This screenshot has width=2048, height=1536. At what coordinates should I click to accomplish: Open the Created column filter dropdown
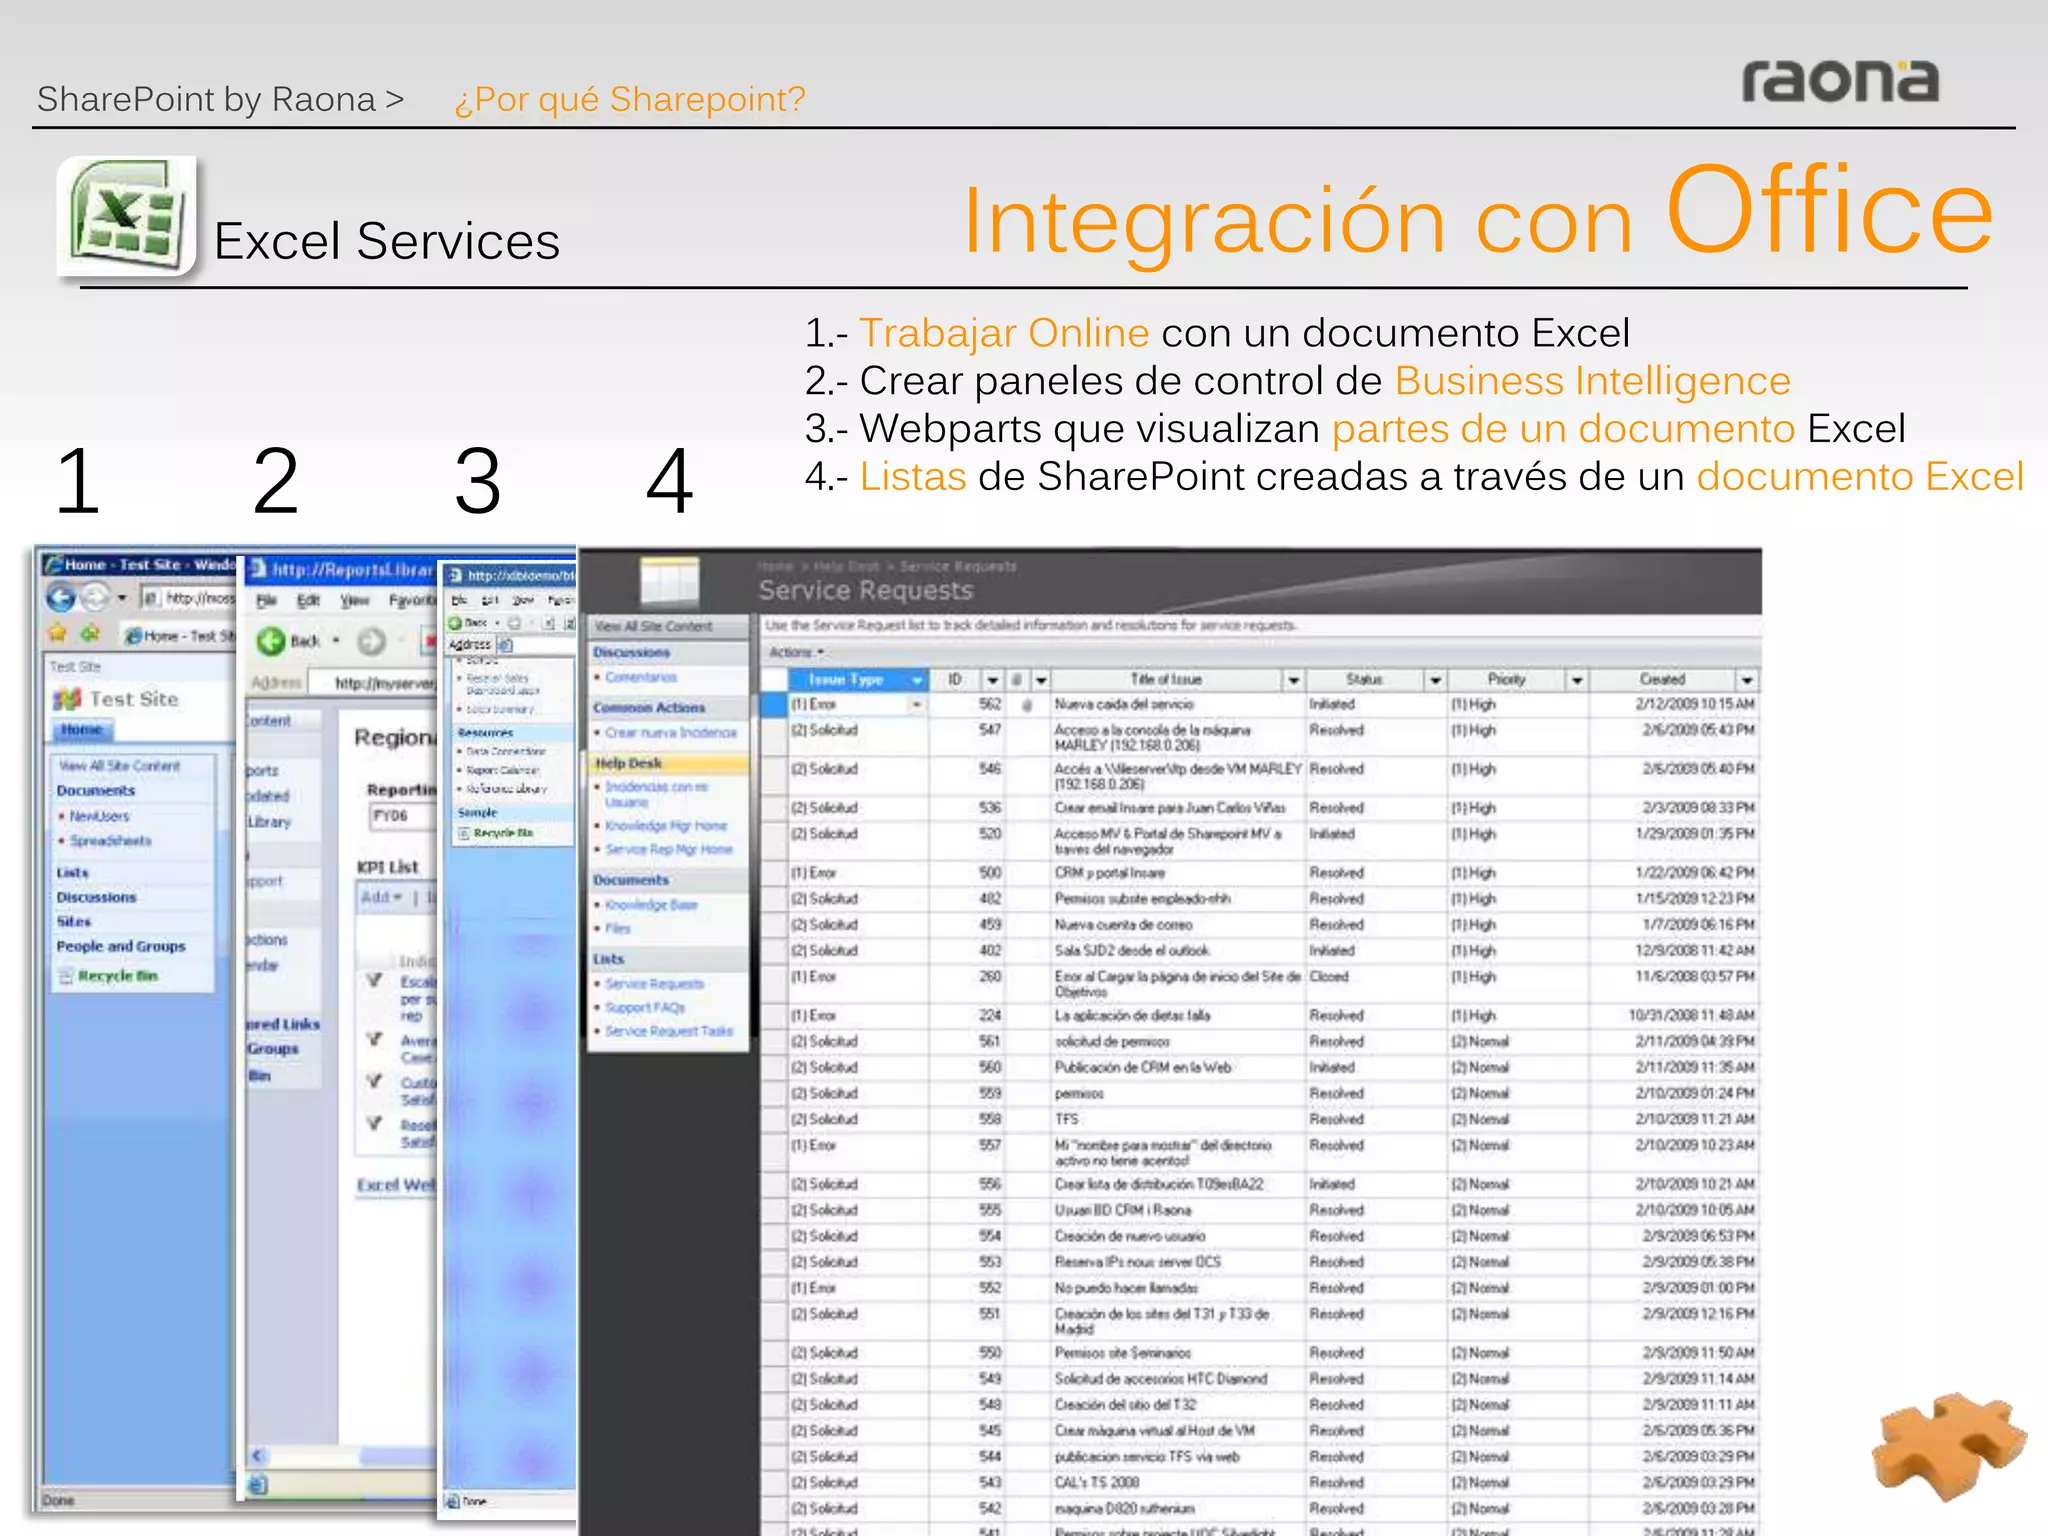click(x=1746, y=680)
